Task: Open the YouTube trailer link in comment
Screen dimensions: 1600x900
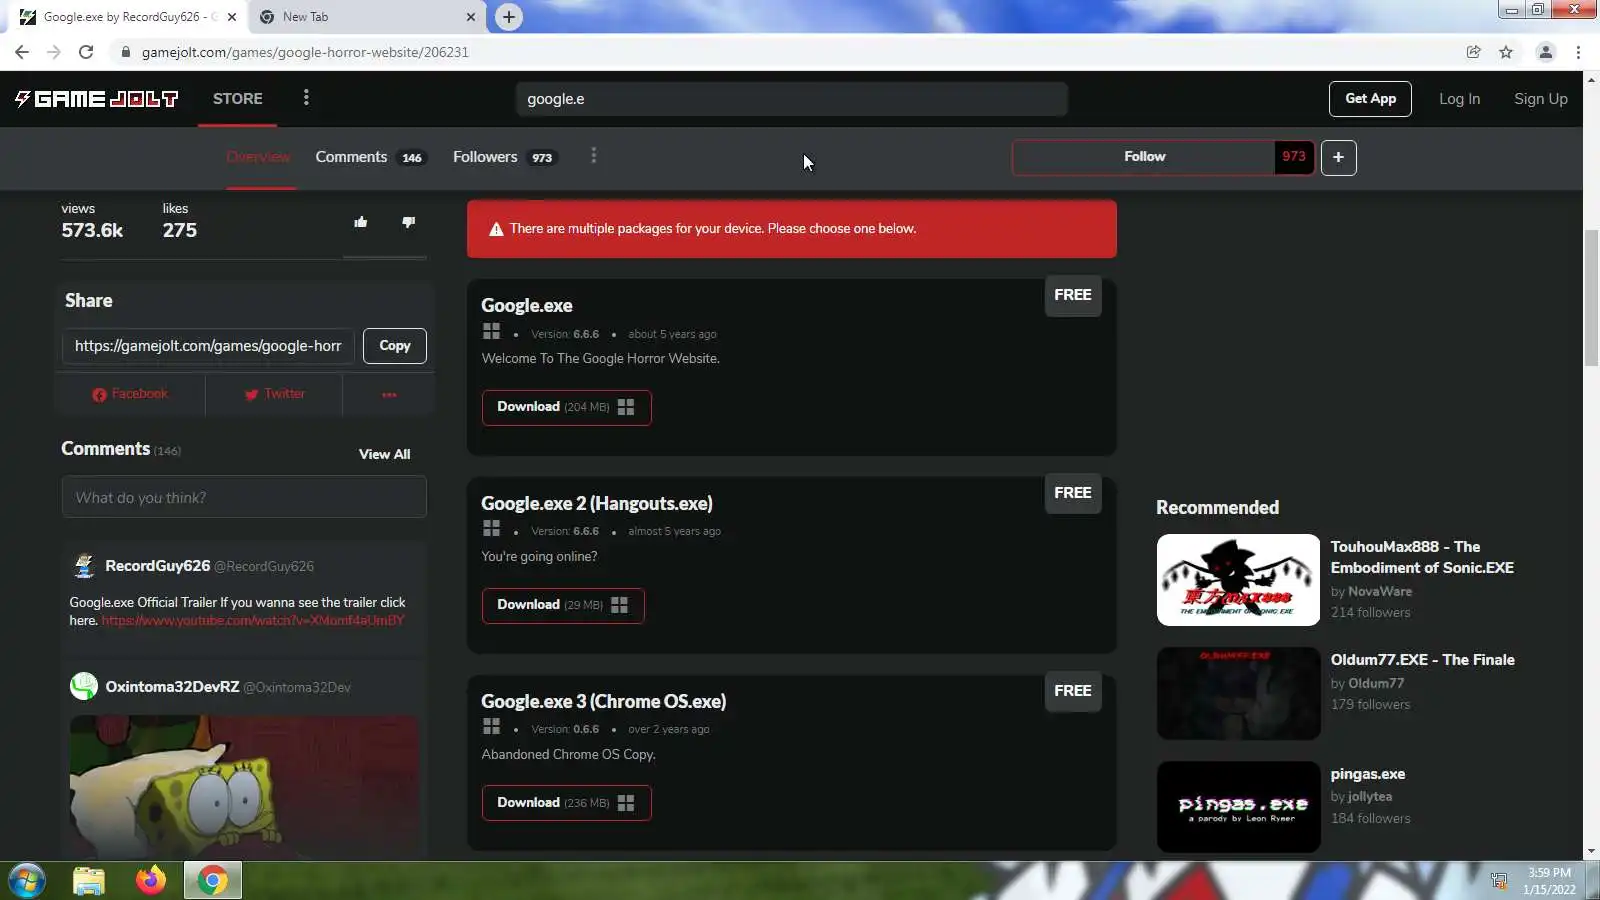Action: (253, 620)
